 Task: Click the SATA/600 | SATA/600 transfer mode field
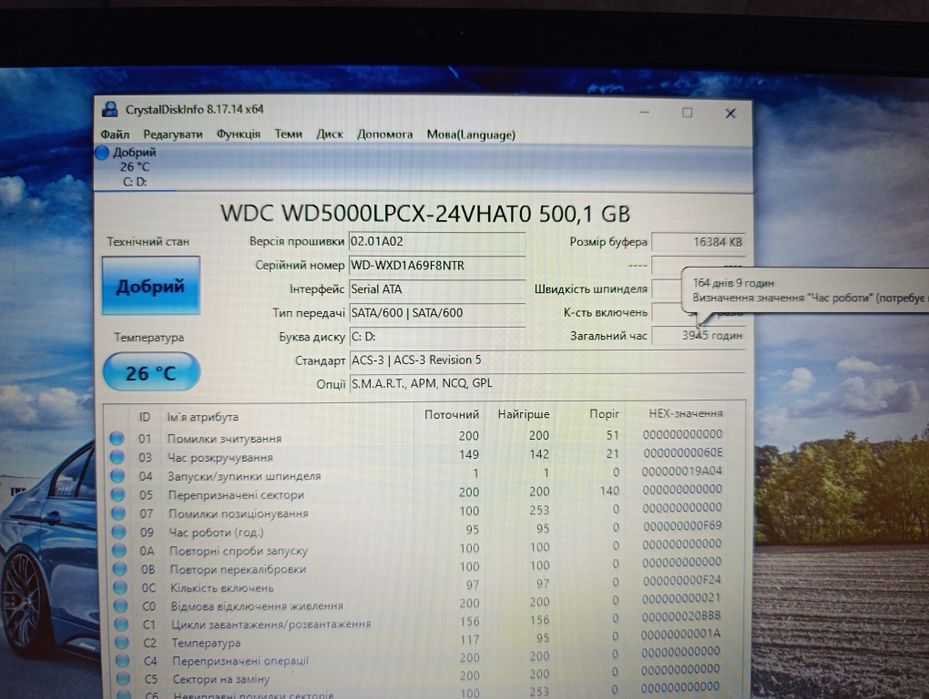[x=437, y=313]
